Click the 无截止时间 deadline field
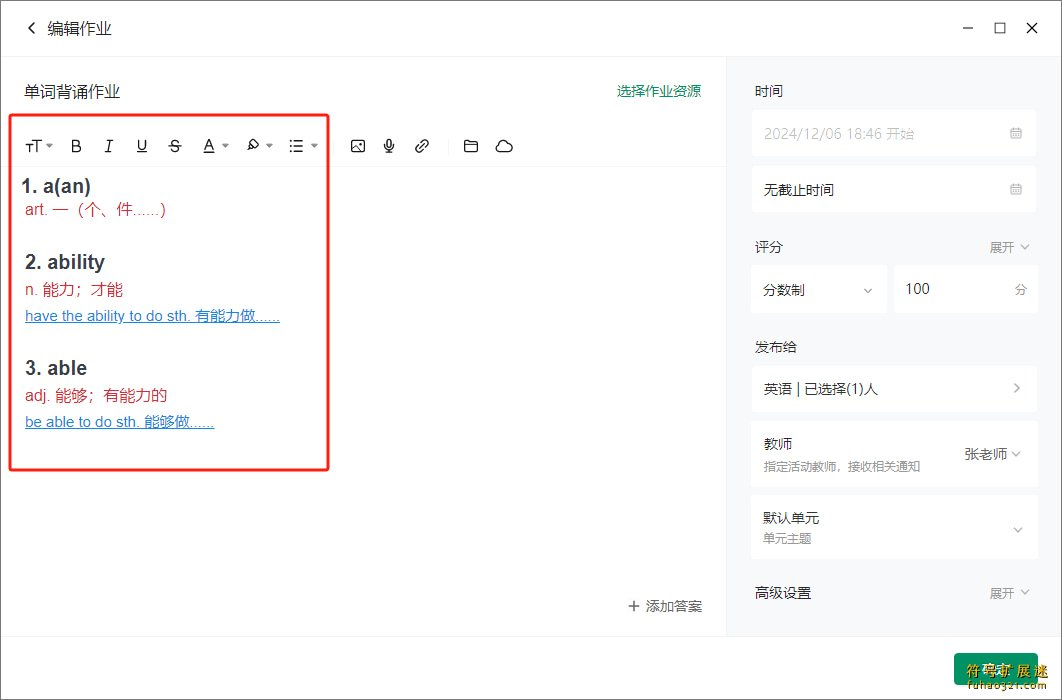The image size is (1062, 700). pyautogui.click(x=892, y=190)
